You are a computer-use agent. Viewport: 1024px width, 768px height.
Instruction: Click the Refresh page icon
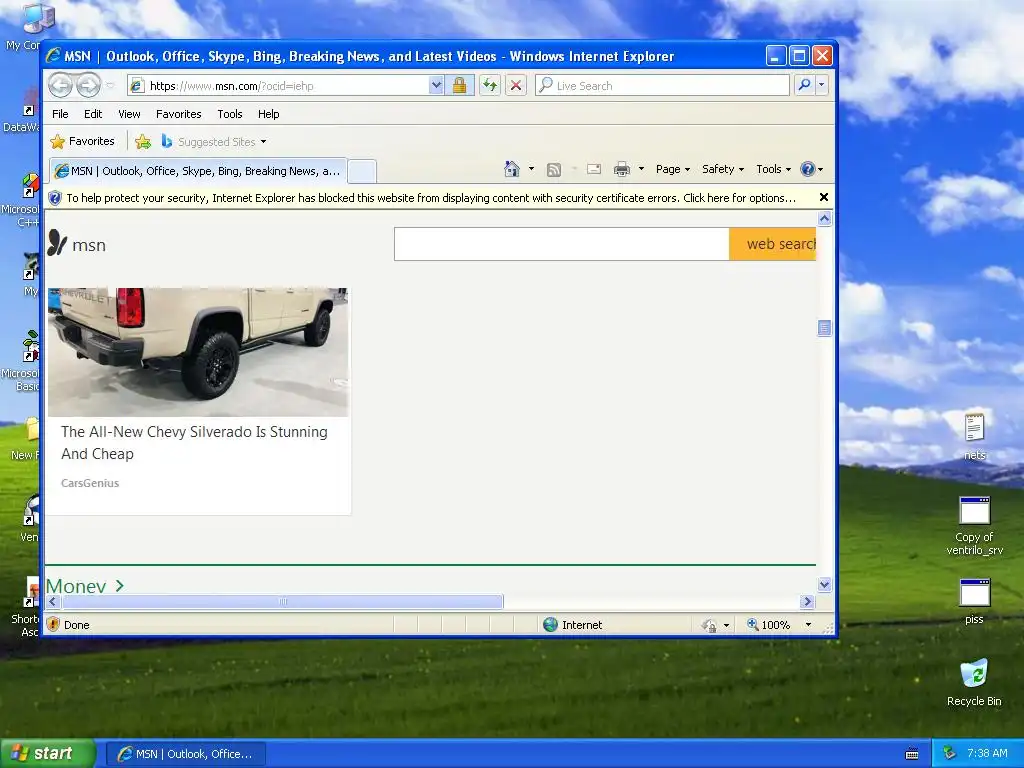(490, 86)
